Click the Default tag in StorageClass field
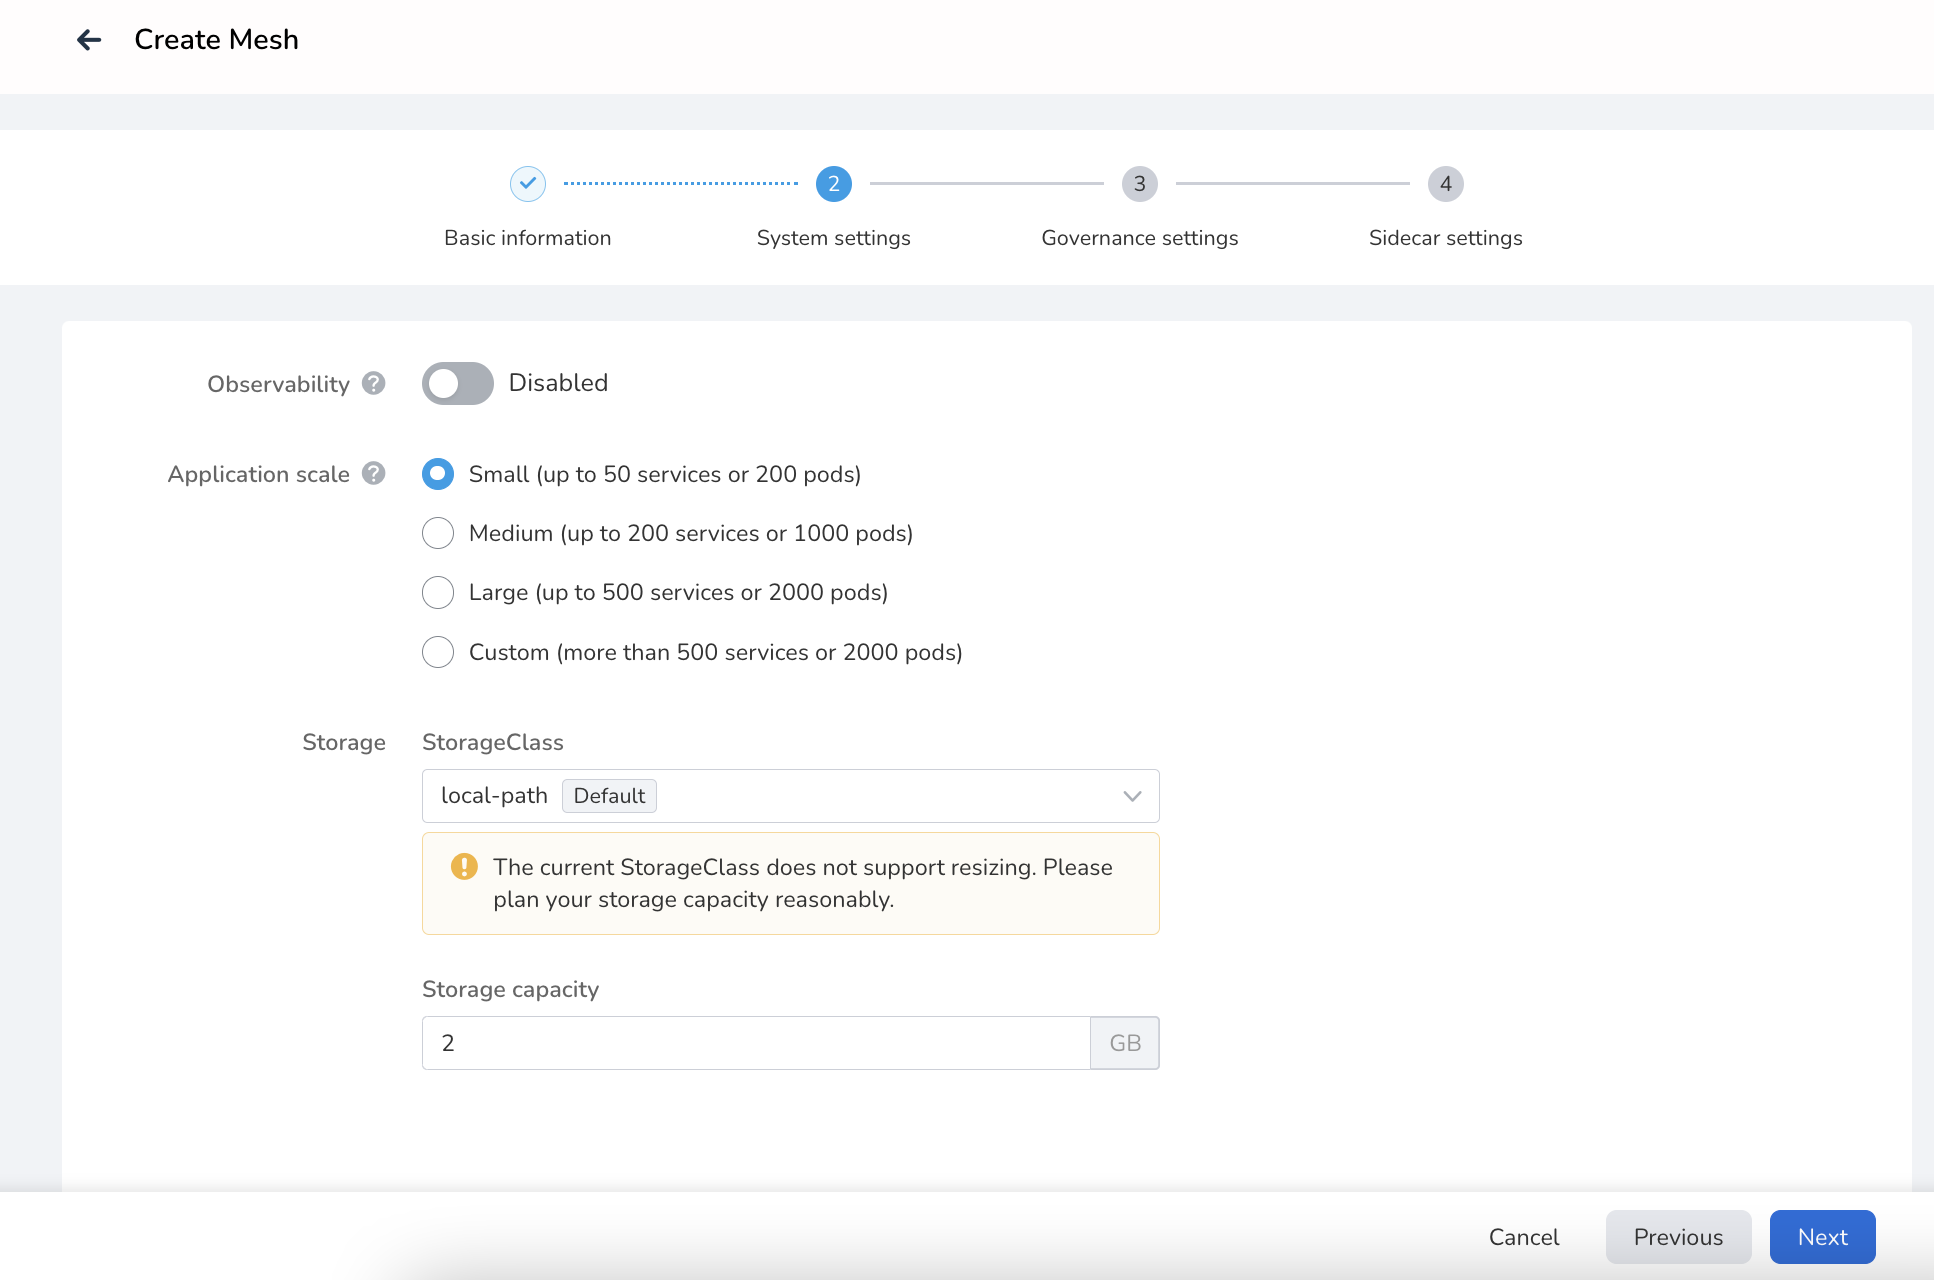 pos(609,796)
